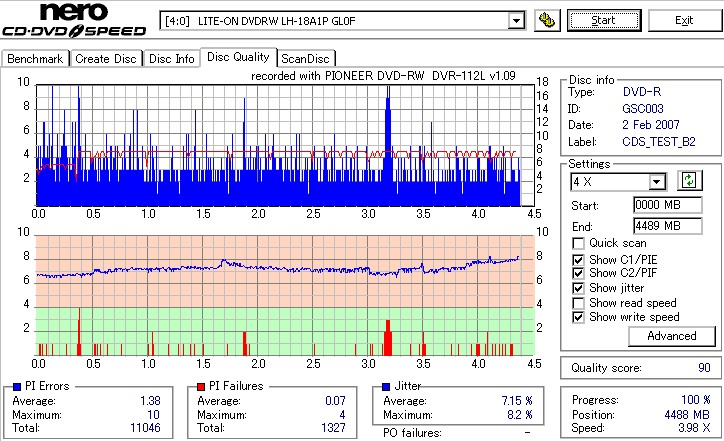Select the Disc Quality tab
This screenshot has height=441, width=724.
click(238, 57)
